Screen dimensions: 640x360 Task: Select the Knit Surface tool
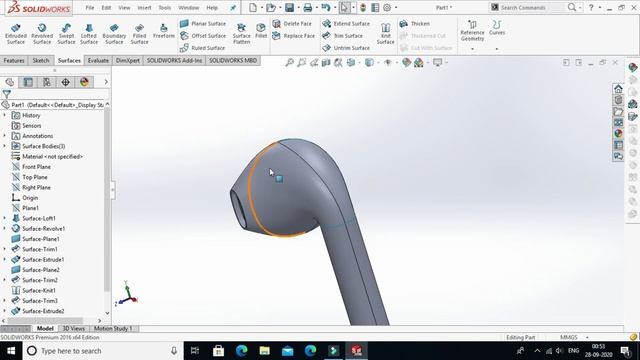pyautogui.click(x=385, y=33)
